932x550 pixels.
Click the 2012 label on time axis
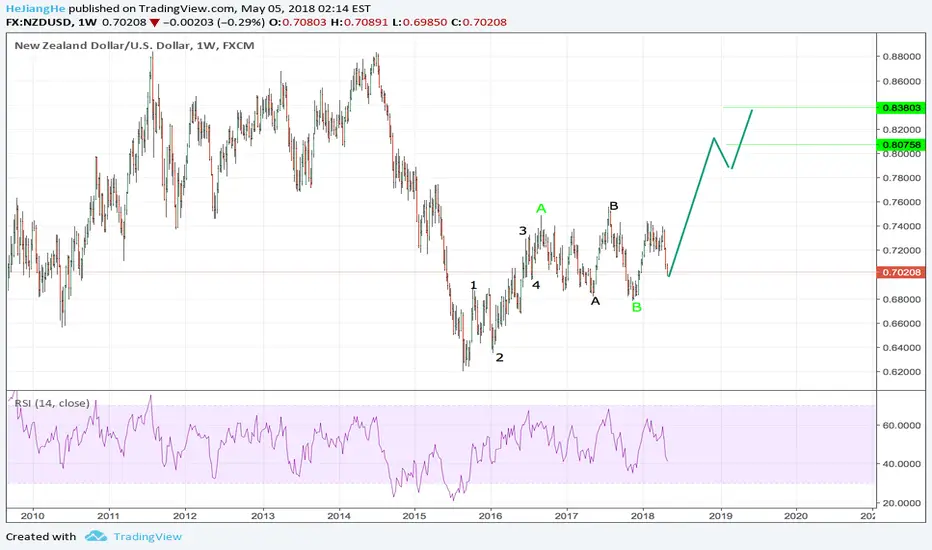(x=185, y=516)
